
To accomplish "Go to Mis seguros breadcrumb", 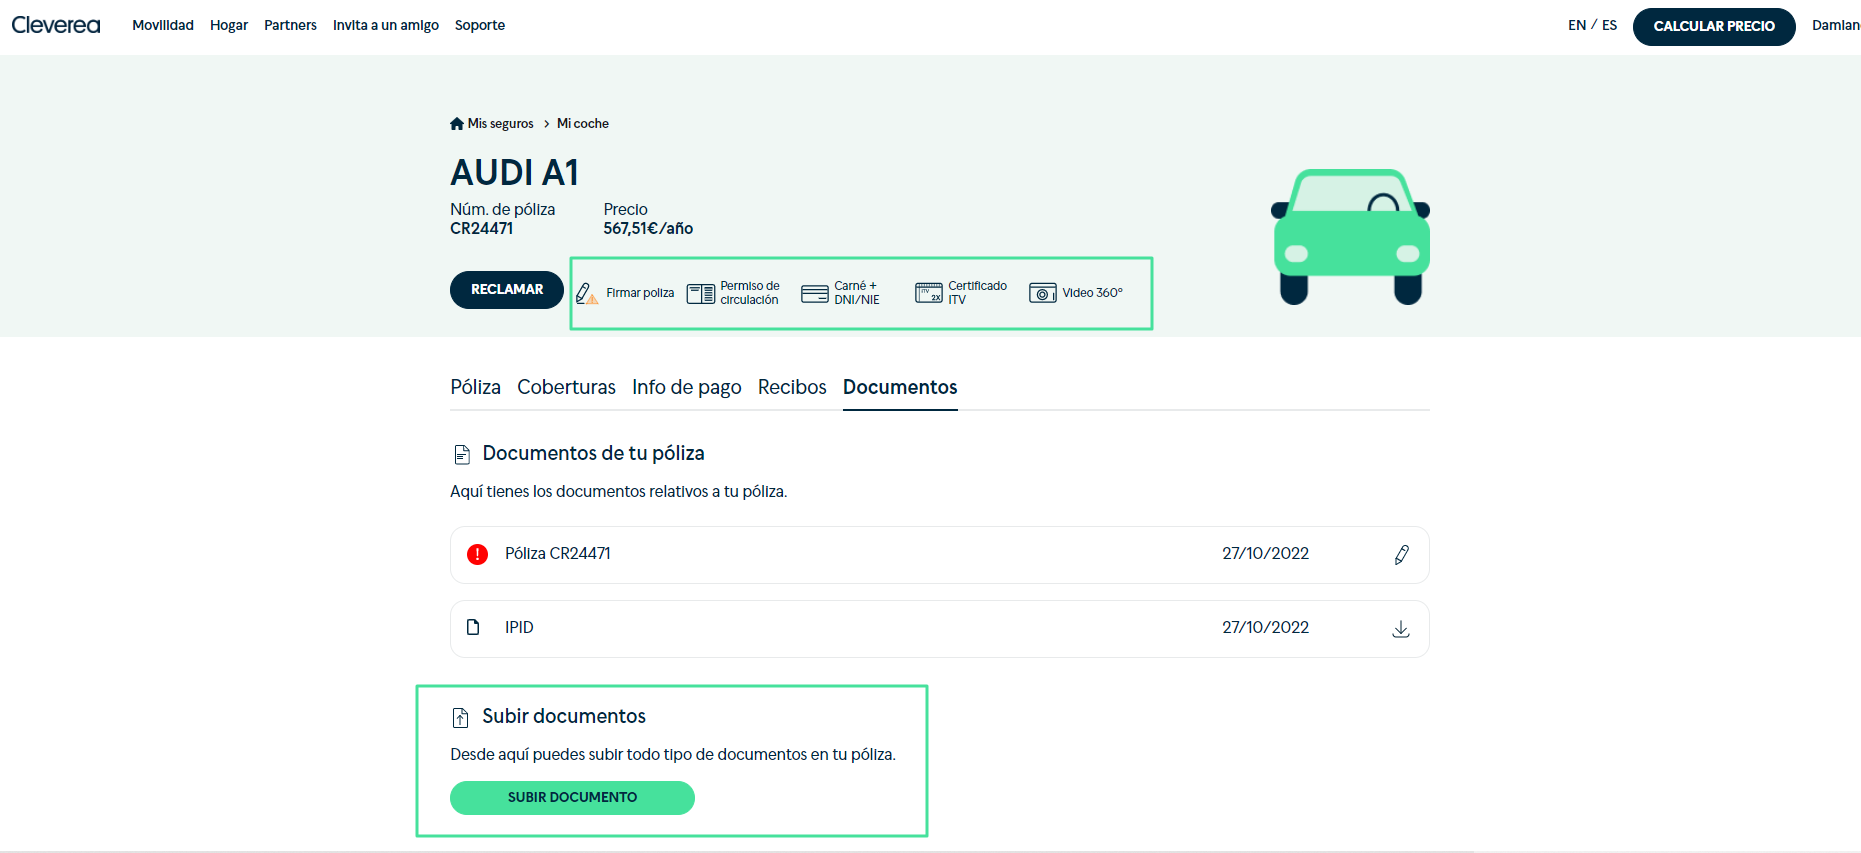I will pyautogui.click(x=501, y=124).
